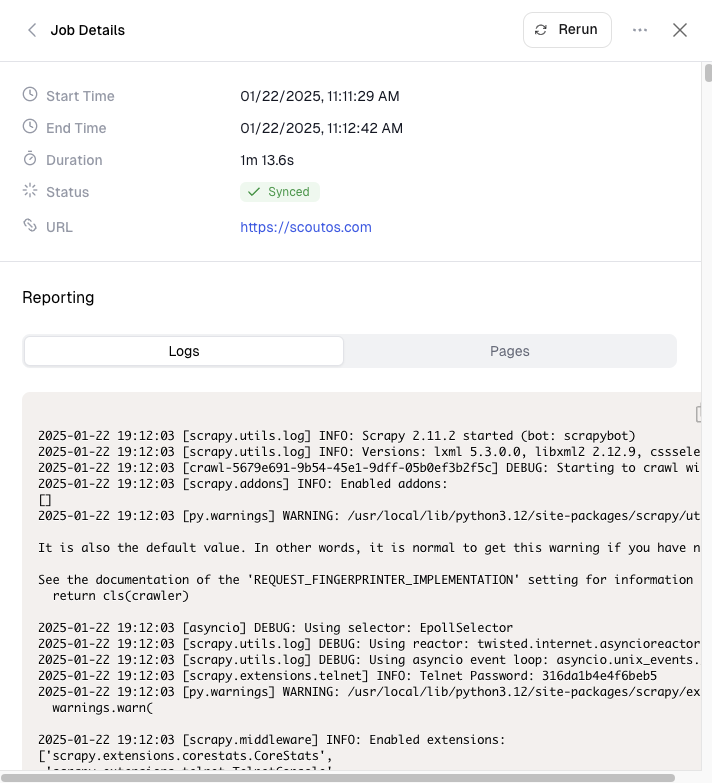Click the clock icon beside End Time
The image size is (712, 783).
tap(30, 127)
